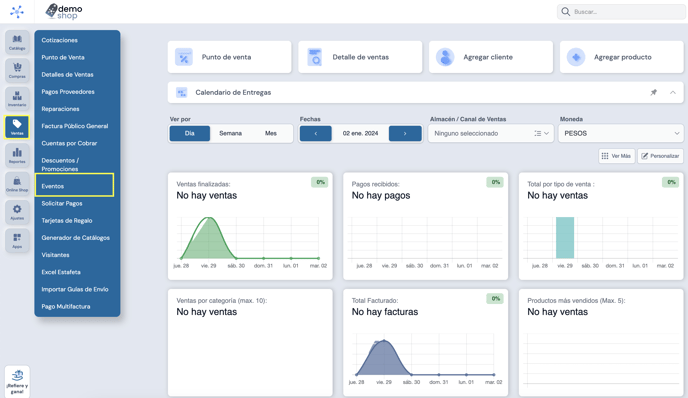Open Factura Público General menu item
The width and height of the screenshot is (688, 398).
75,126
